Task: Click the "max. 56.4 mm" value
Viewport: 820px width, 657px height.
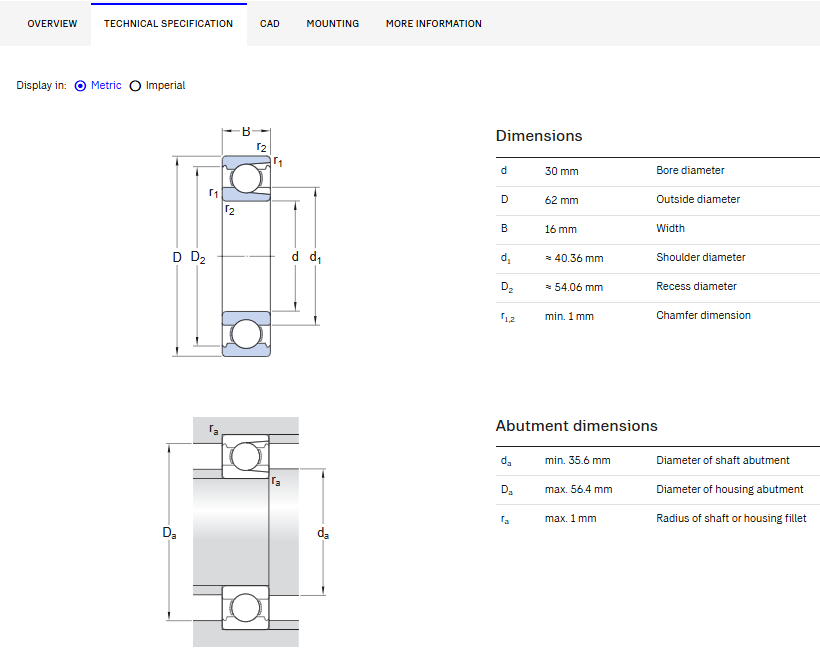Action: [x=578, y=489]
